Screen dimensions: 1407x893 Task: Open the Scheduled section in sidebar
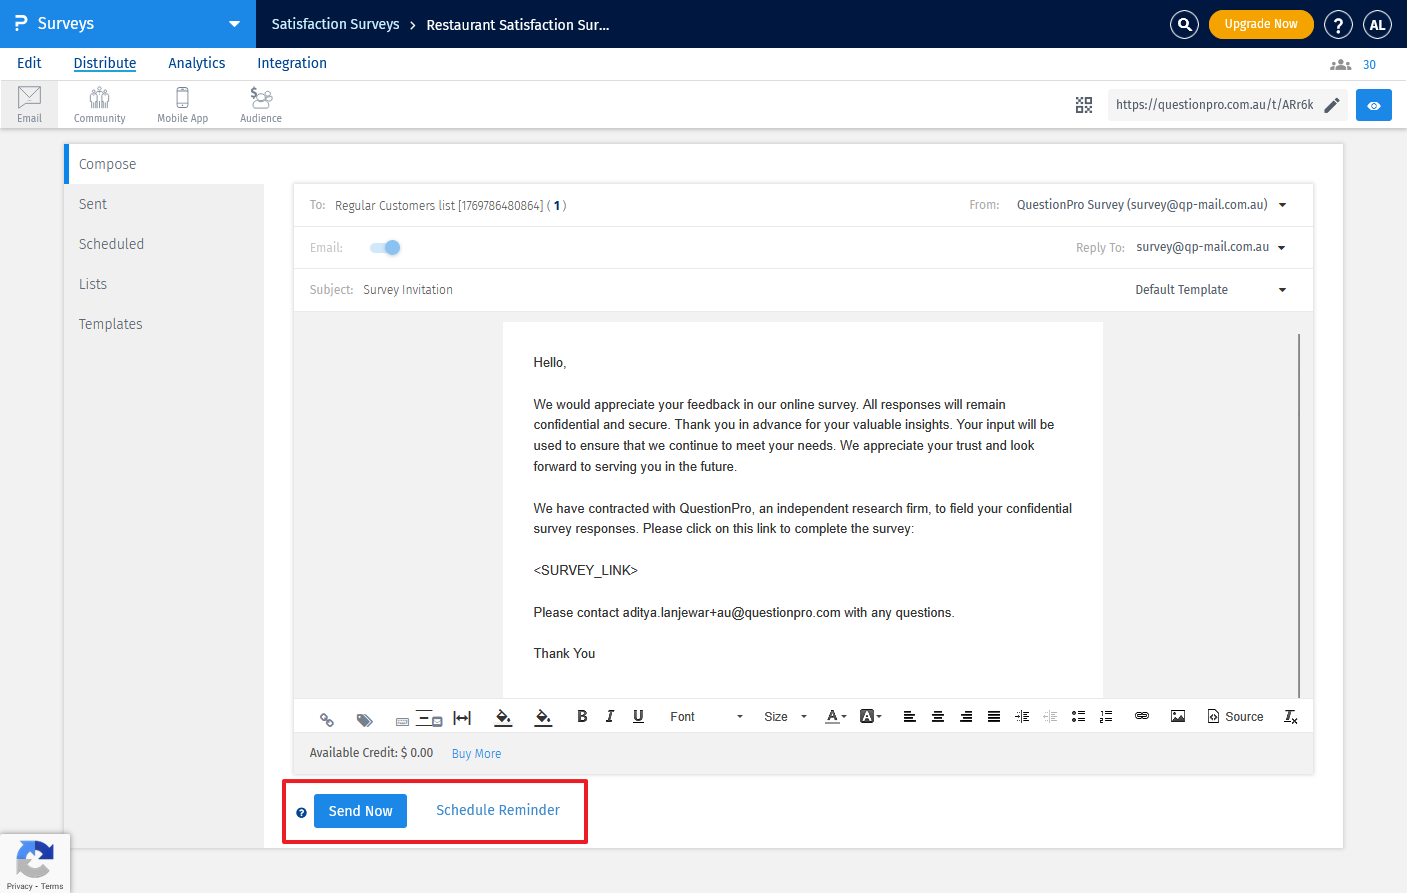pyautogui.click(x=111, y=244)
